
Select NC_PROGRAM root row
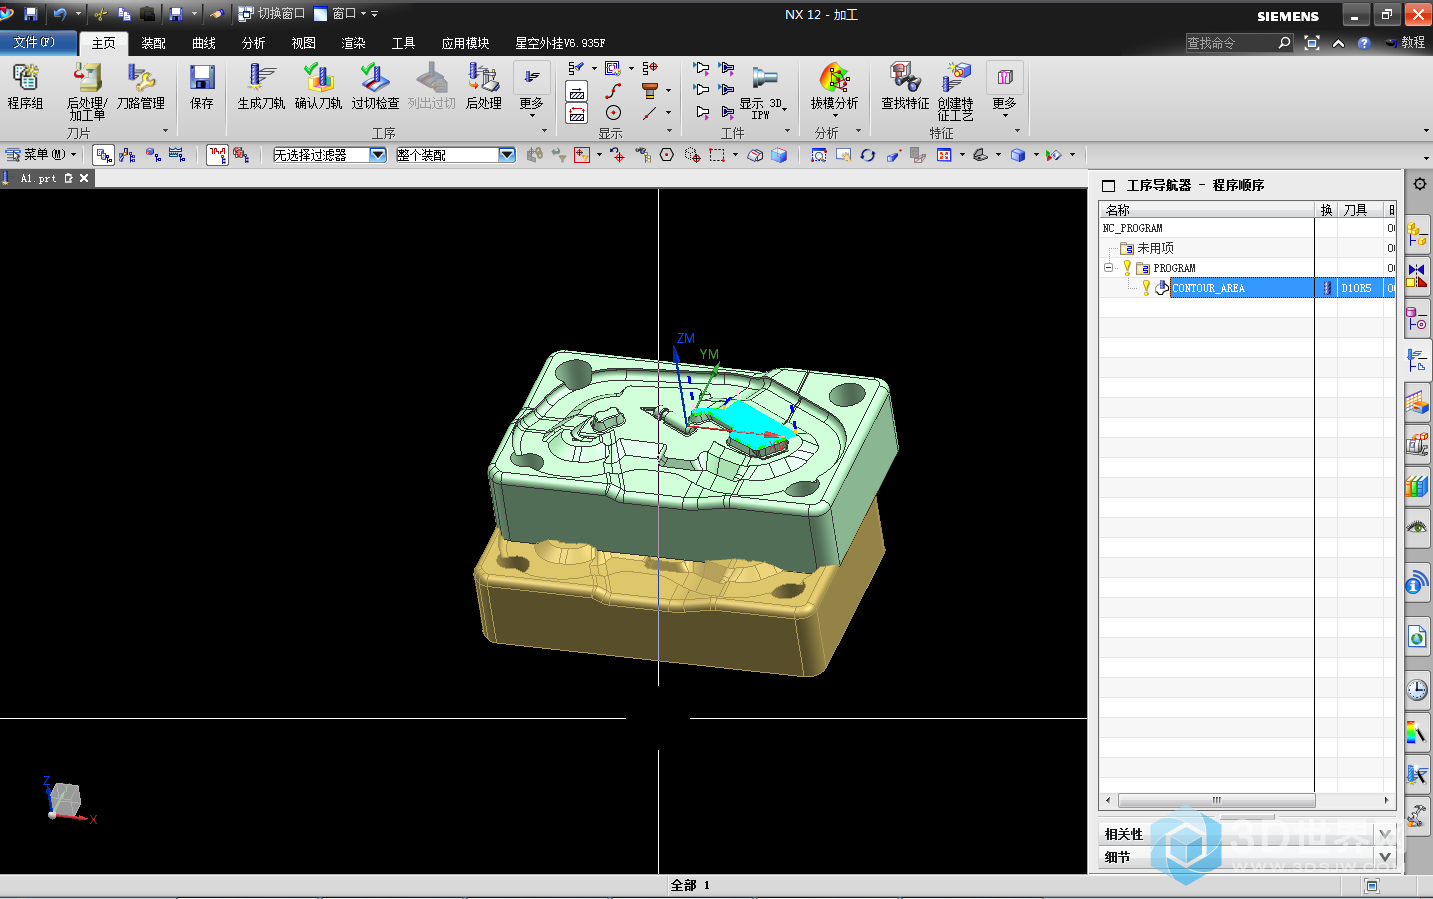pyautogui.click(x=1132, y=228)
